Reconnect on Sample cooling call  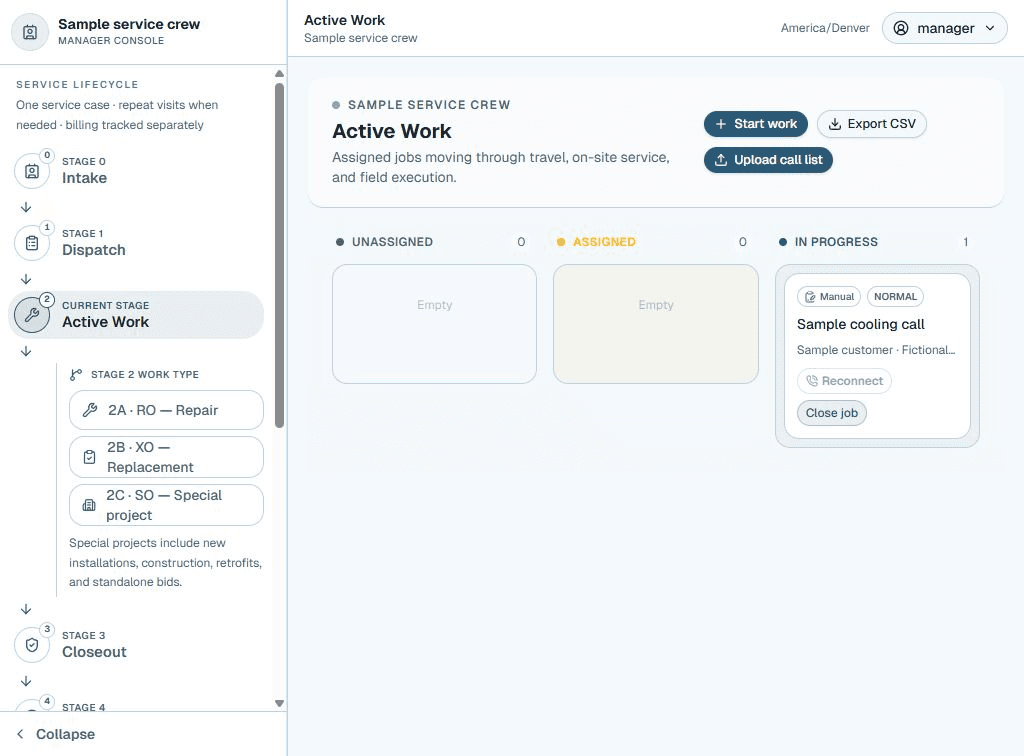844,381
